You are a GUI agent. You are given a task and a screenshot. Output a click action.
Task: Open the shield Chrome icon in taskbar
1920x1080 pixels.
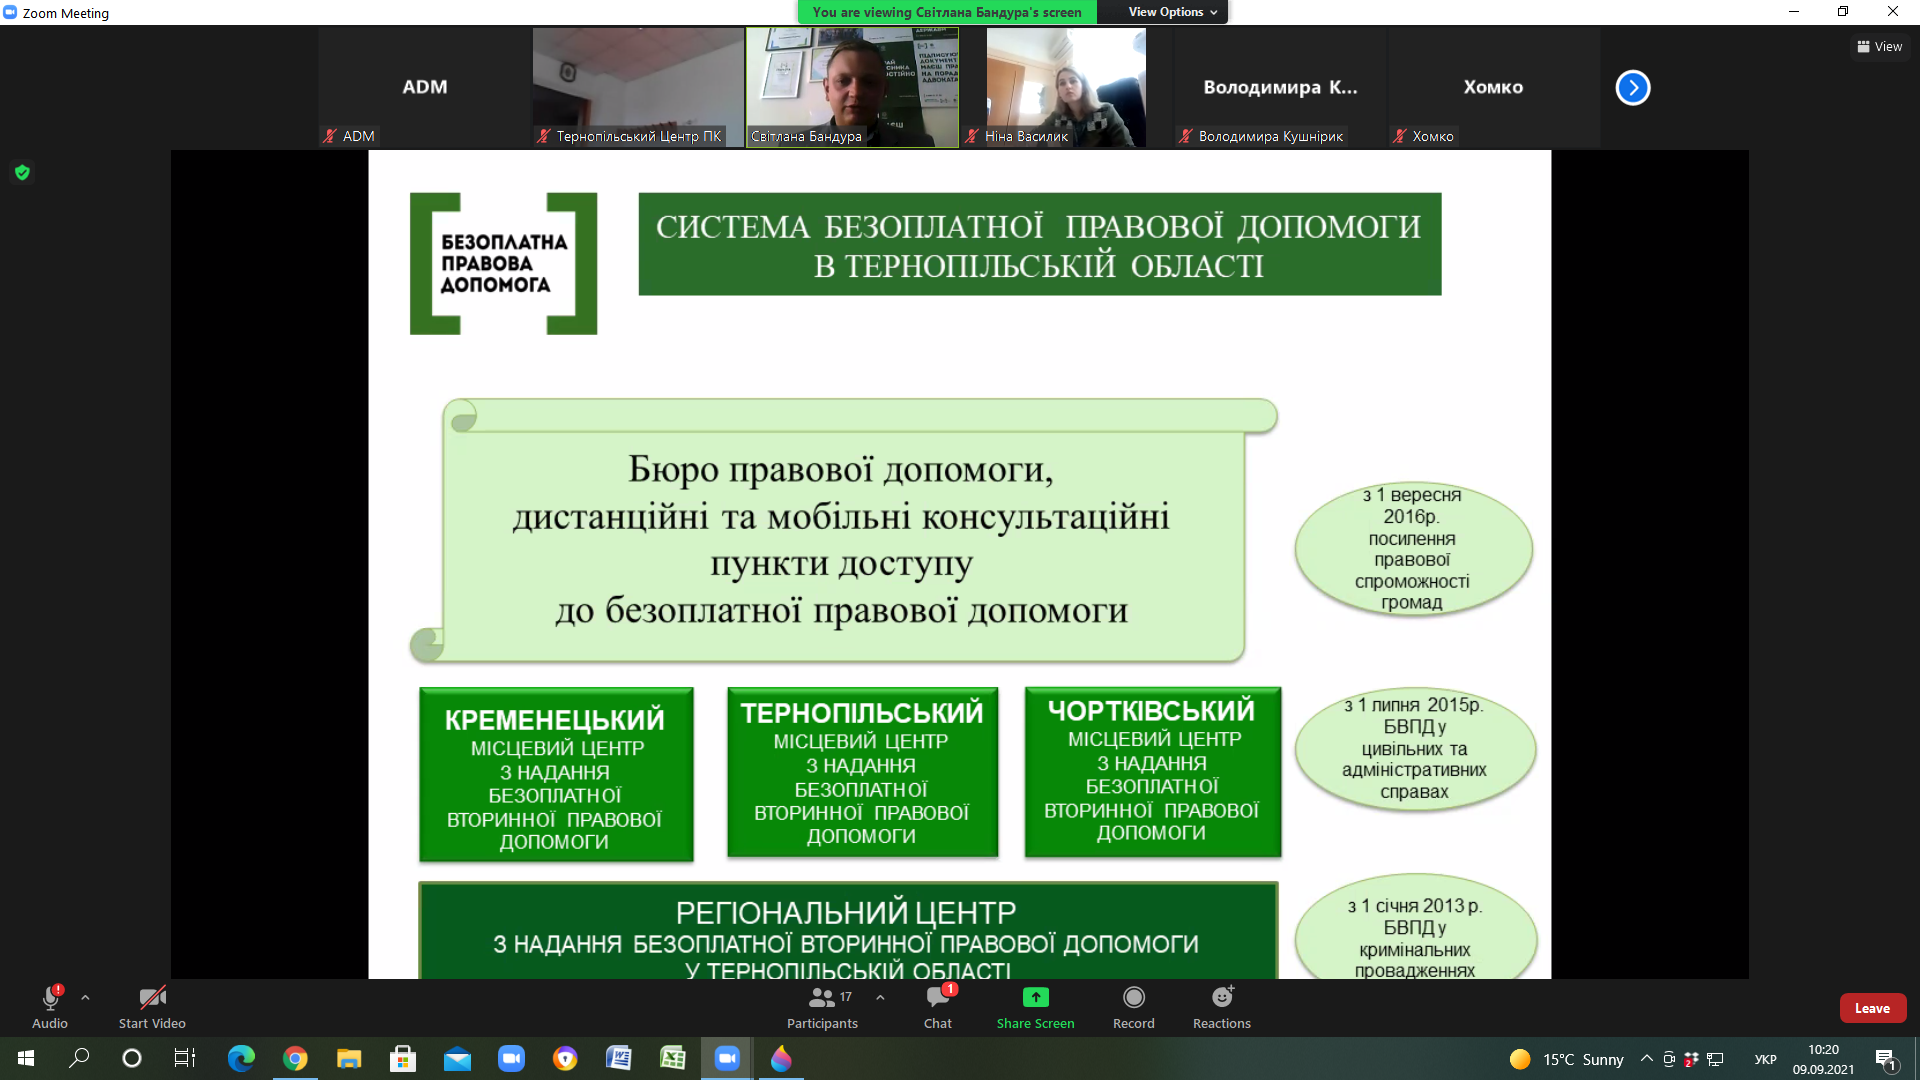565,1058
